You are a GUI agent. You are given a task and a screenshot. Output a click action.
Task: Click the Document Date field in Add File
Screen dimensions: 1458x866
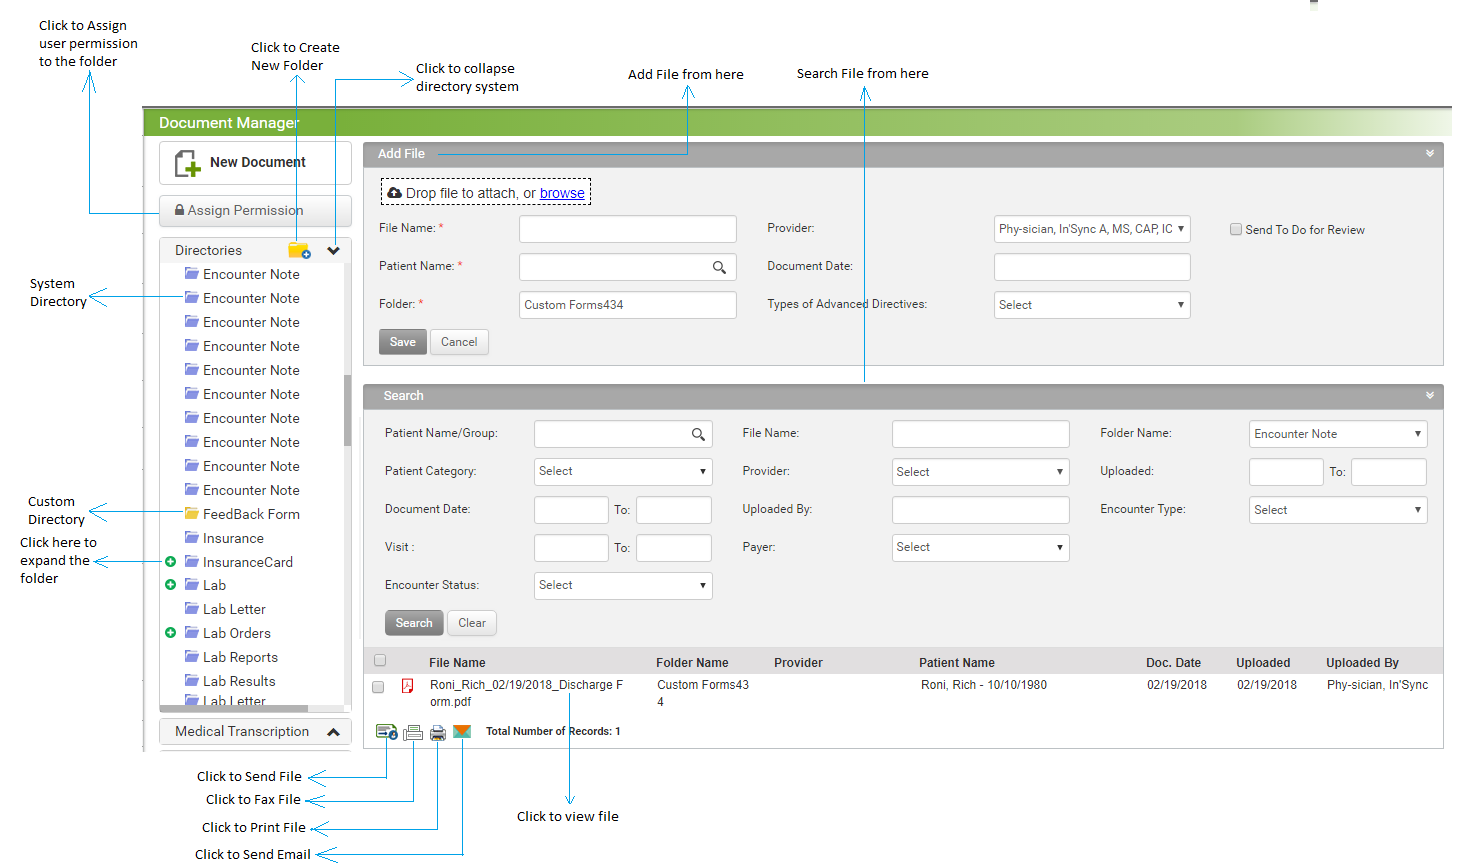pyautogui.click(x=1091, y=267)
